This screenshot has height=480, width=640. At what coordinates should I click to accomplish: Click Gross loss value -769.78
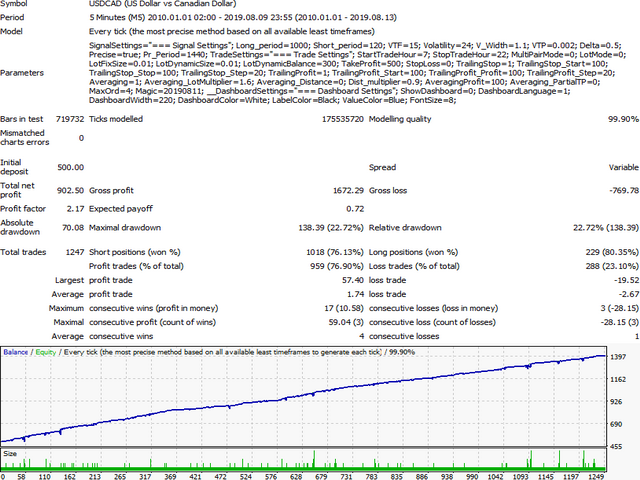pyautogui.click(x=624, y=191)
